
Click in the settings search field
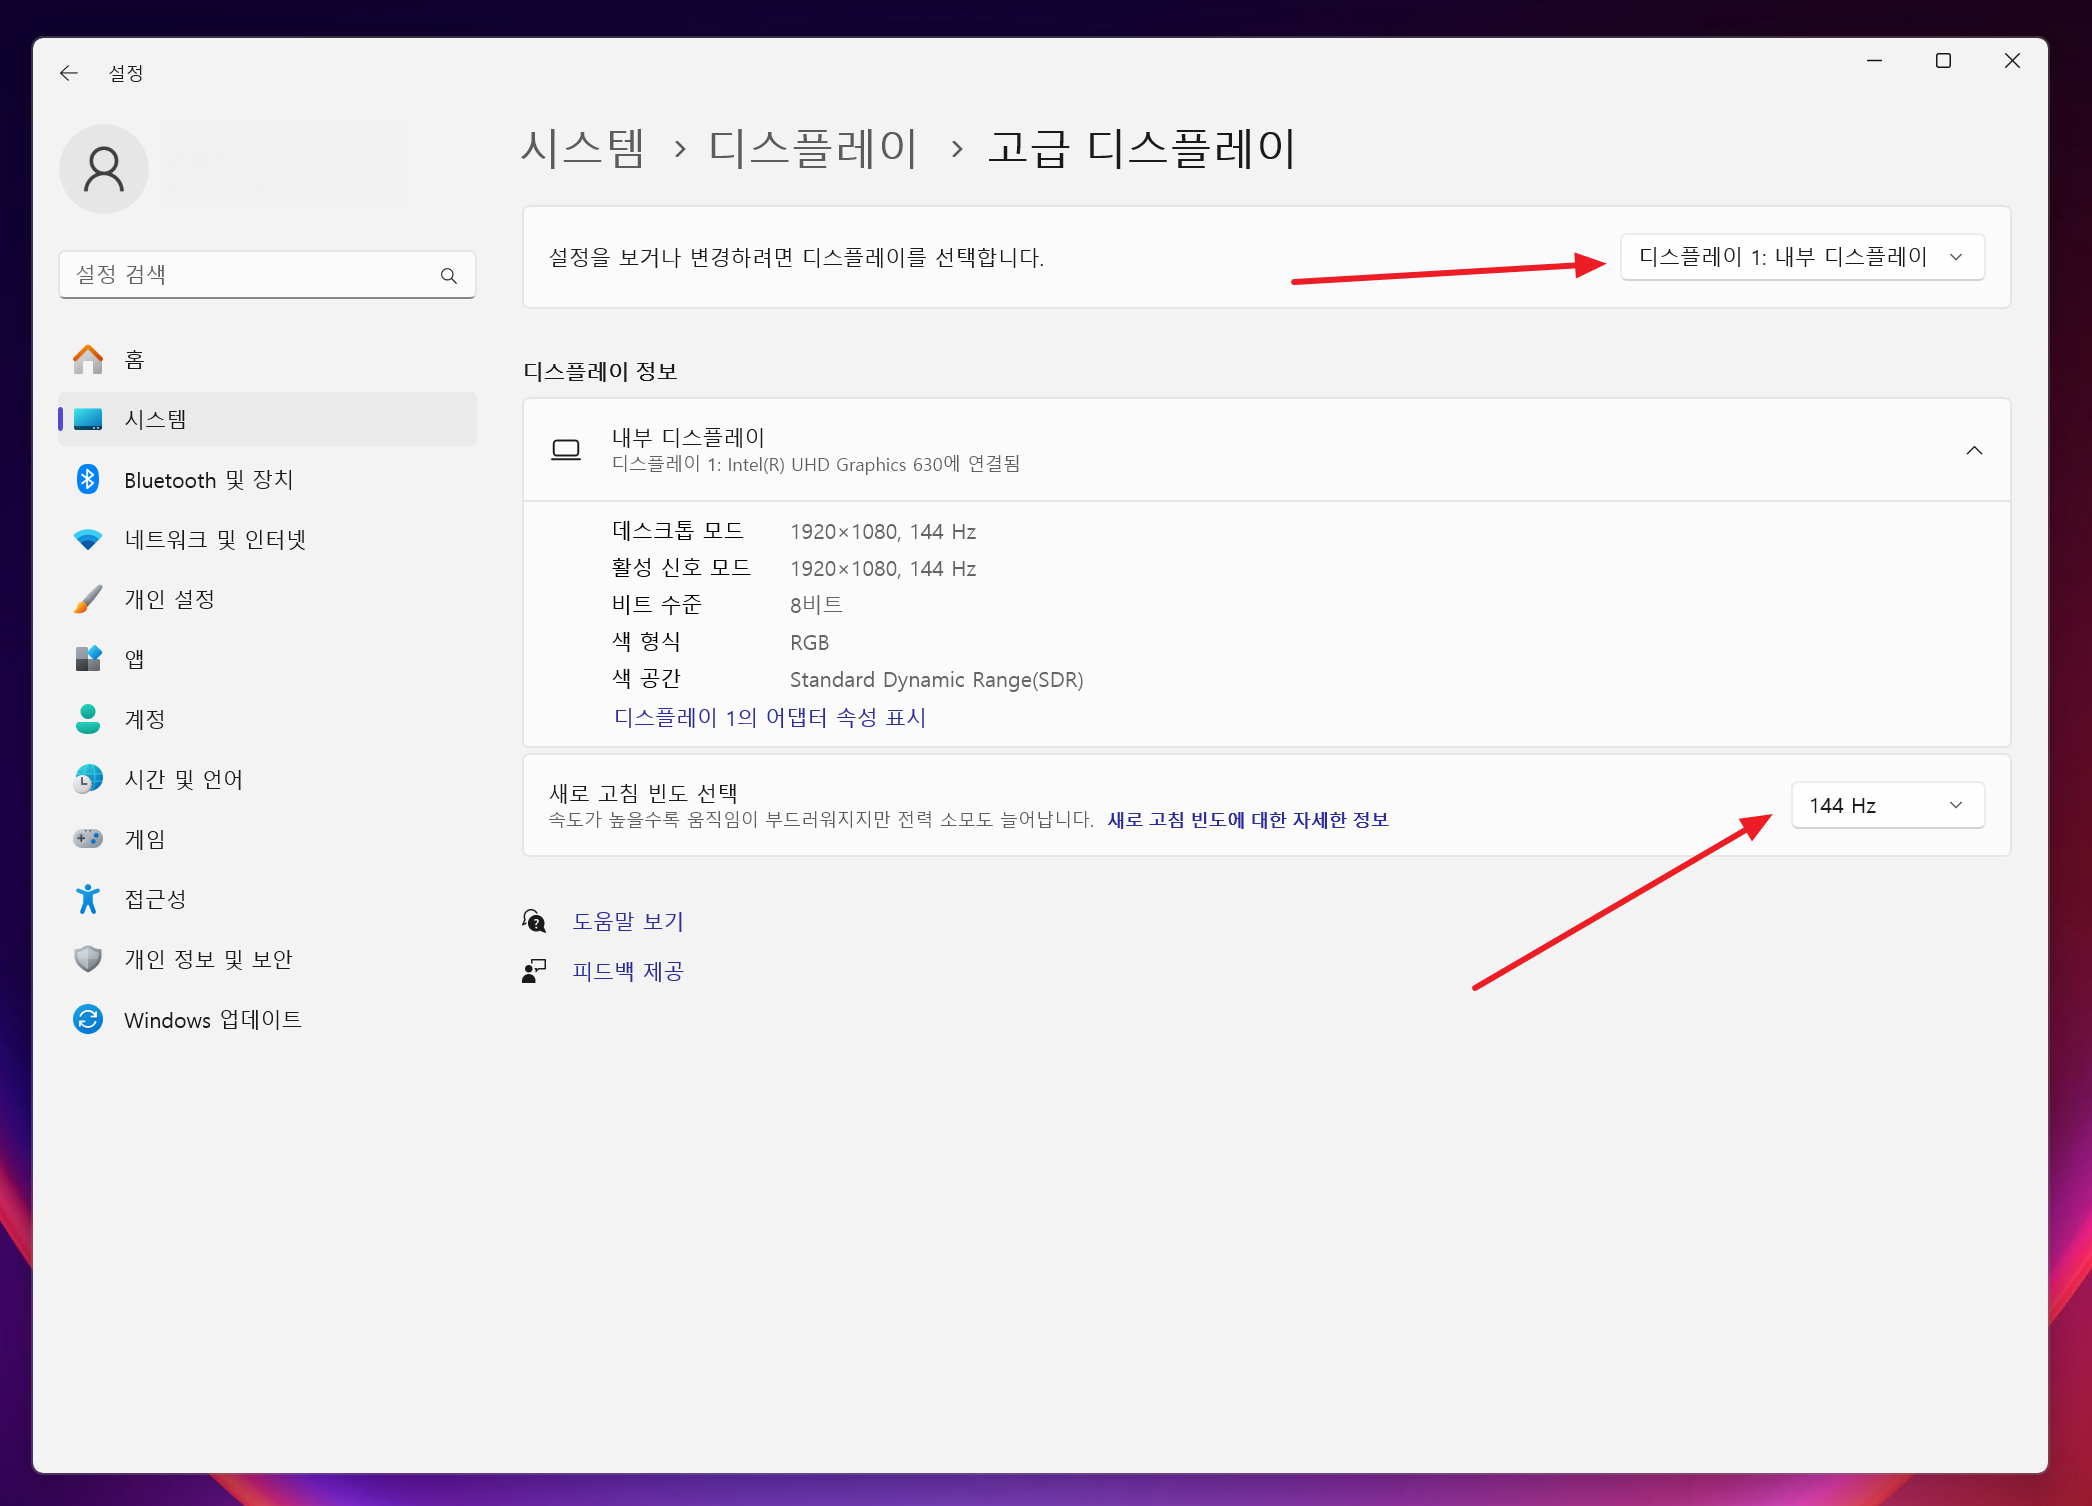[250, 275]
